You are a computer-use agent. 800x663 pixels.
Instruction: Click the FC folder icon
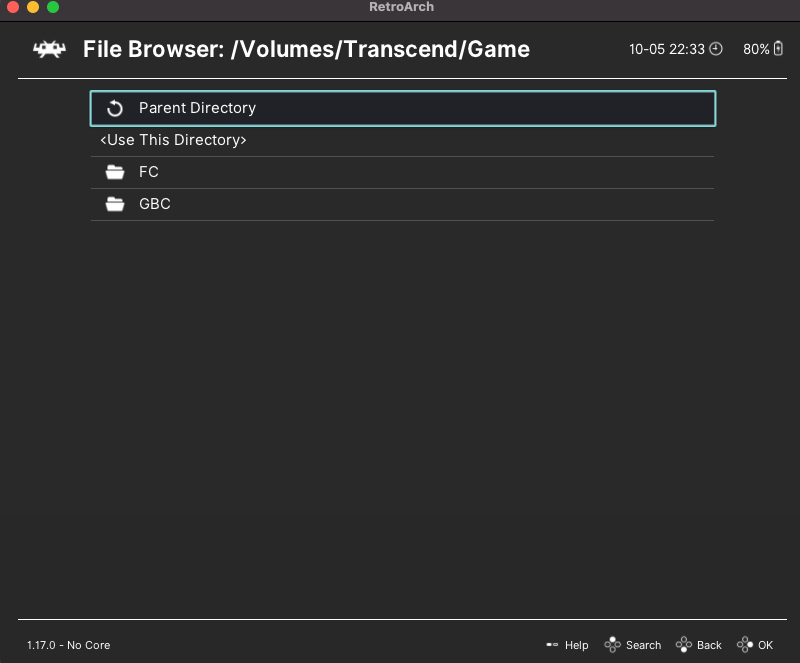(115, 172)
